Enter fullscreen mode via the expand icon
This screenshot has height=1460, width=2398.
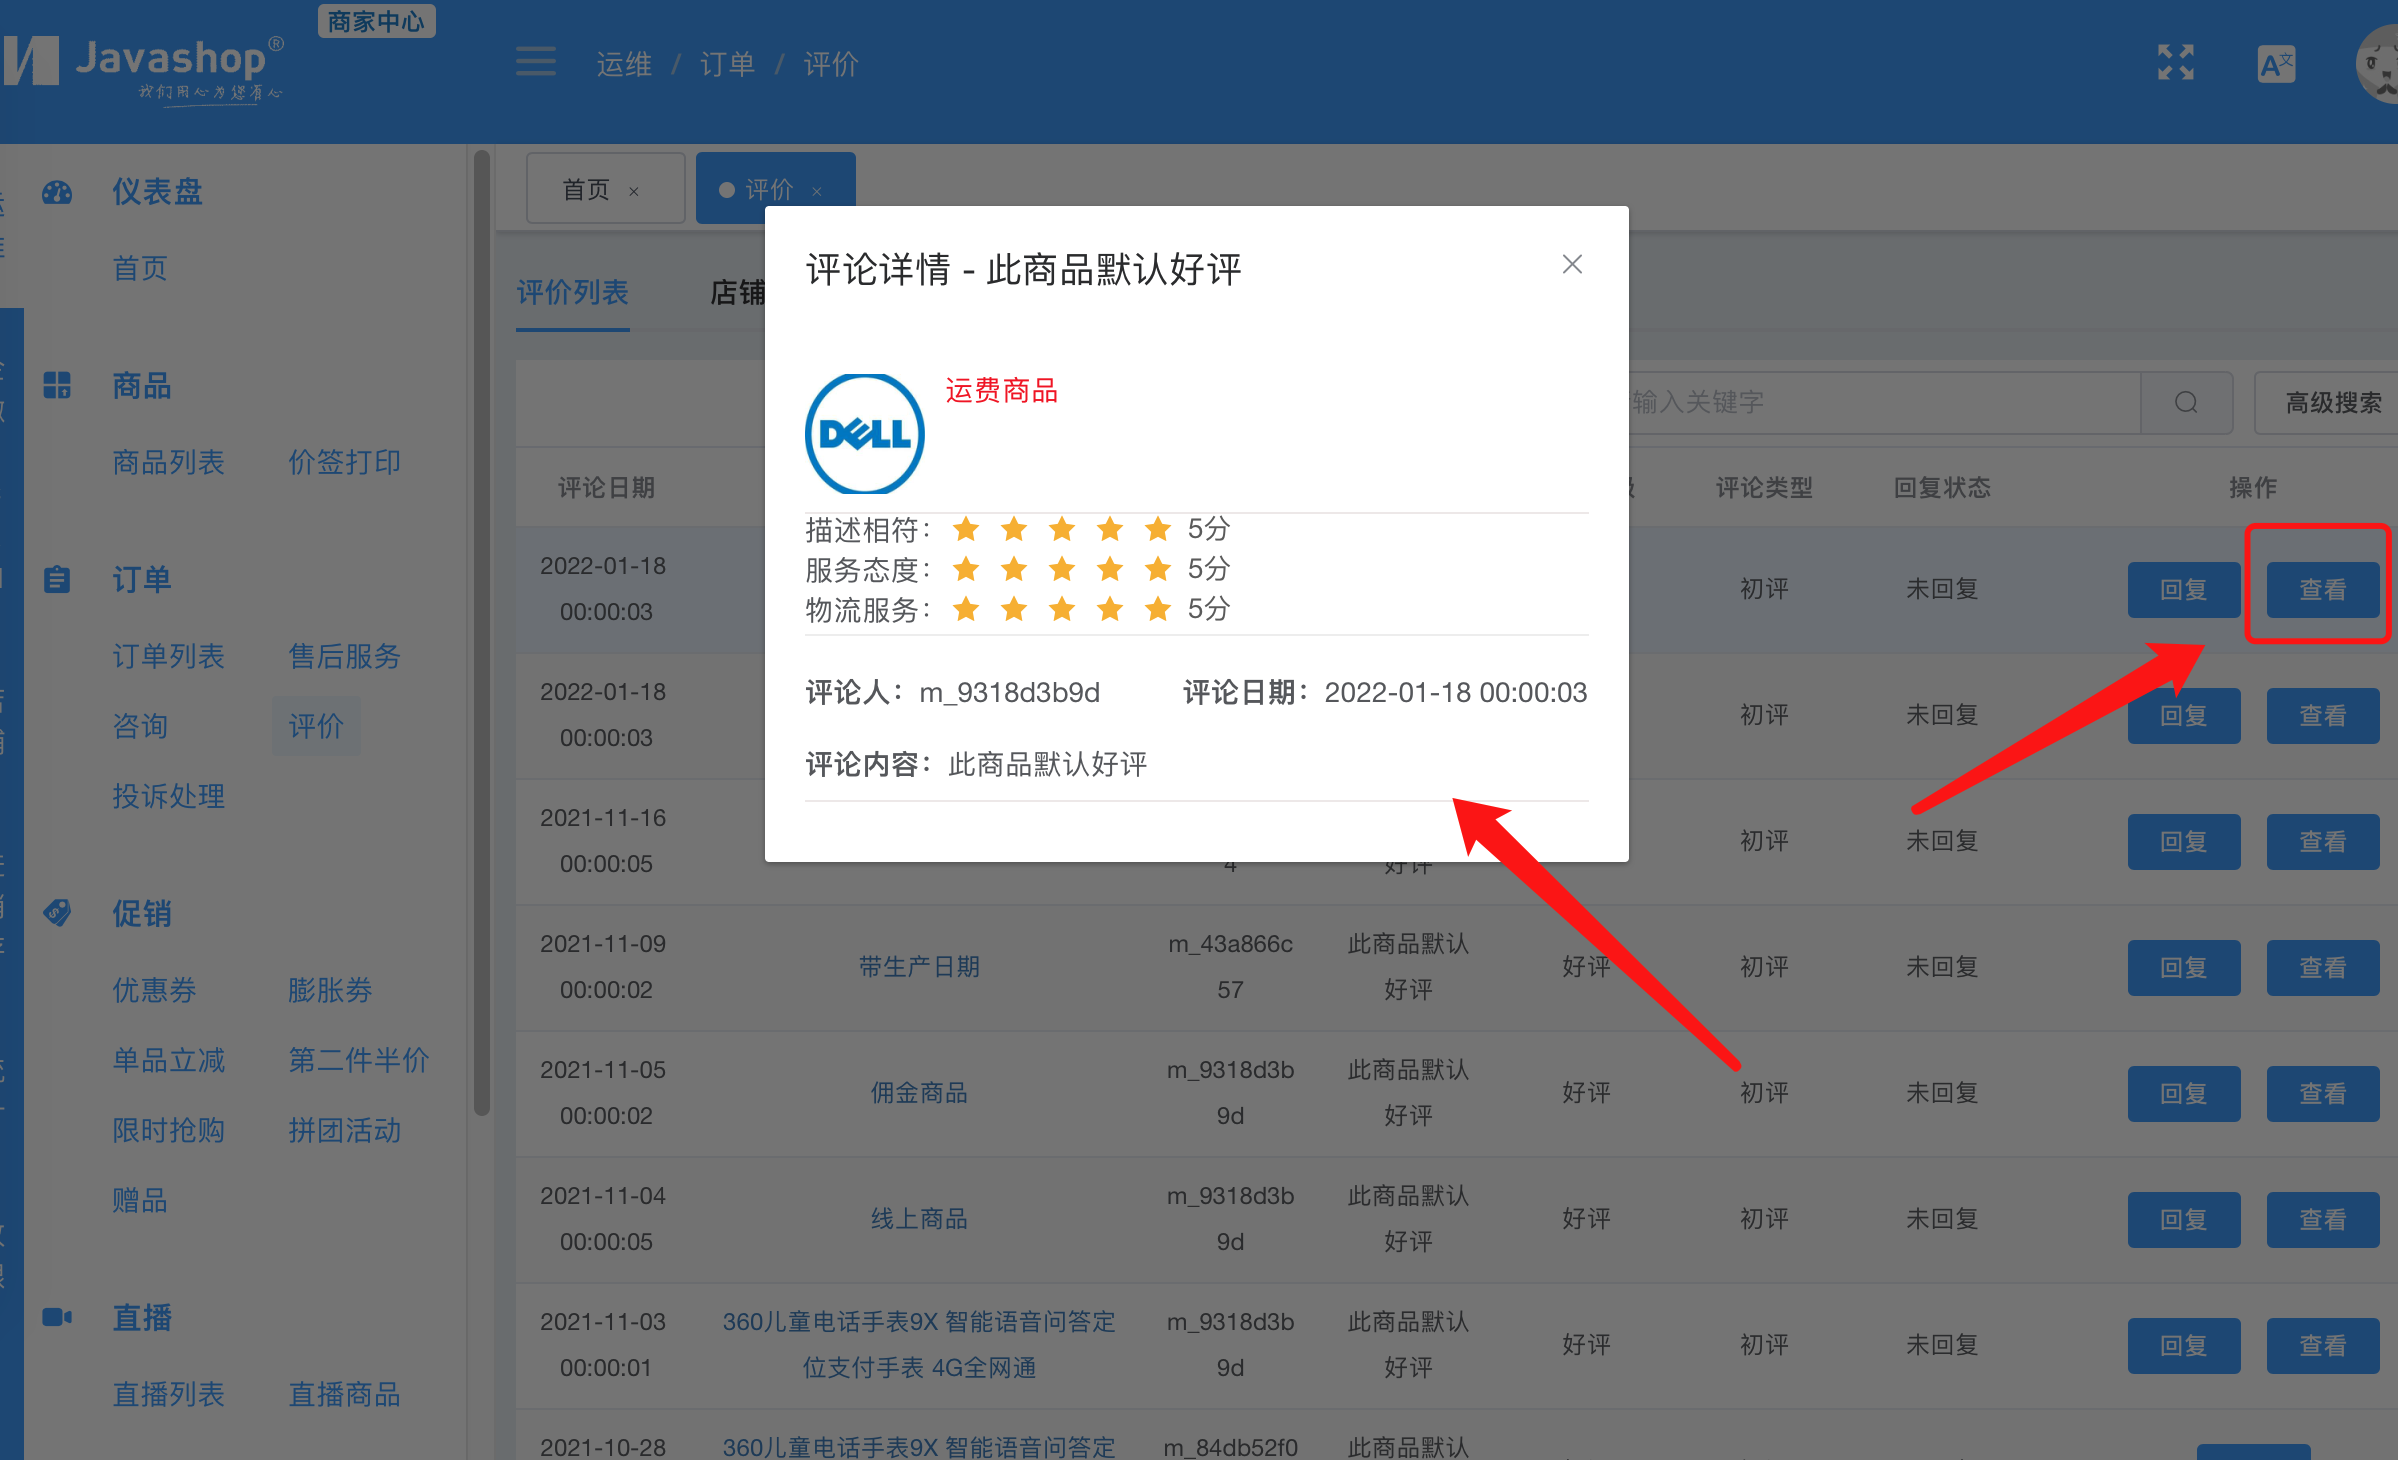(x=2176, y=63)
